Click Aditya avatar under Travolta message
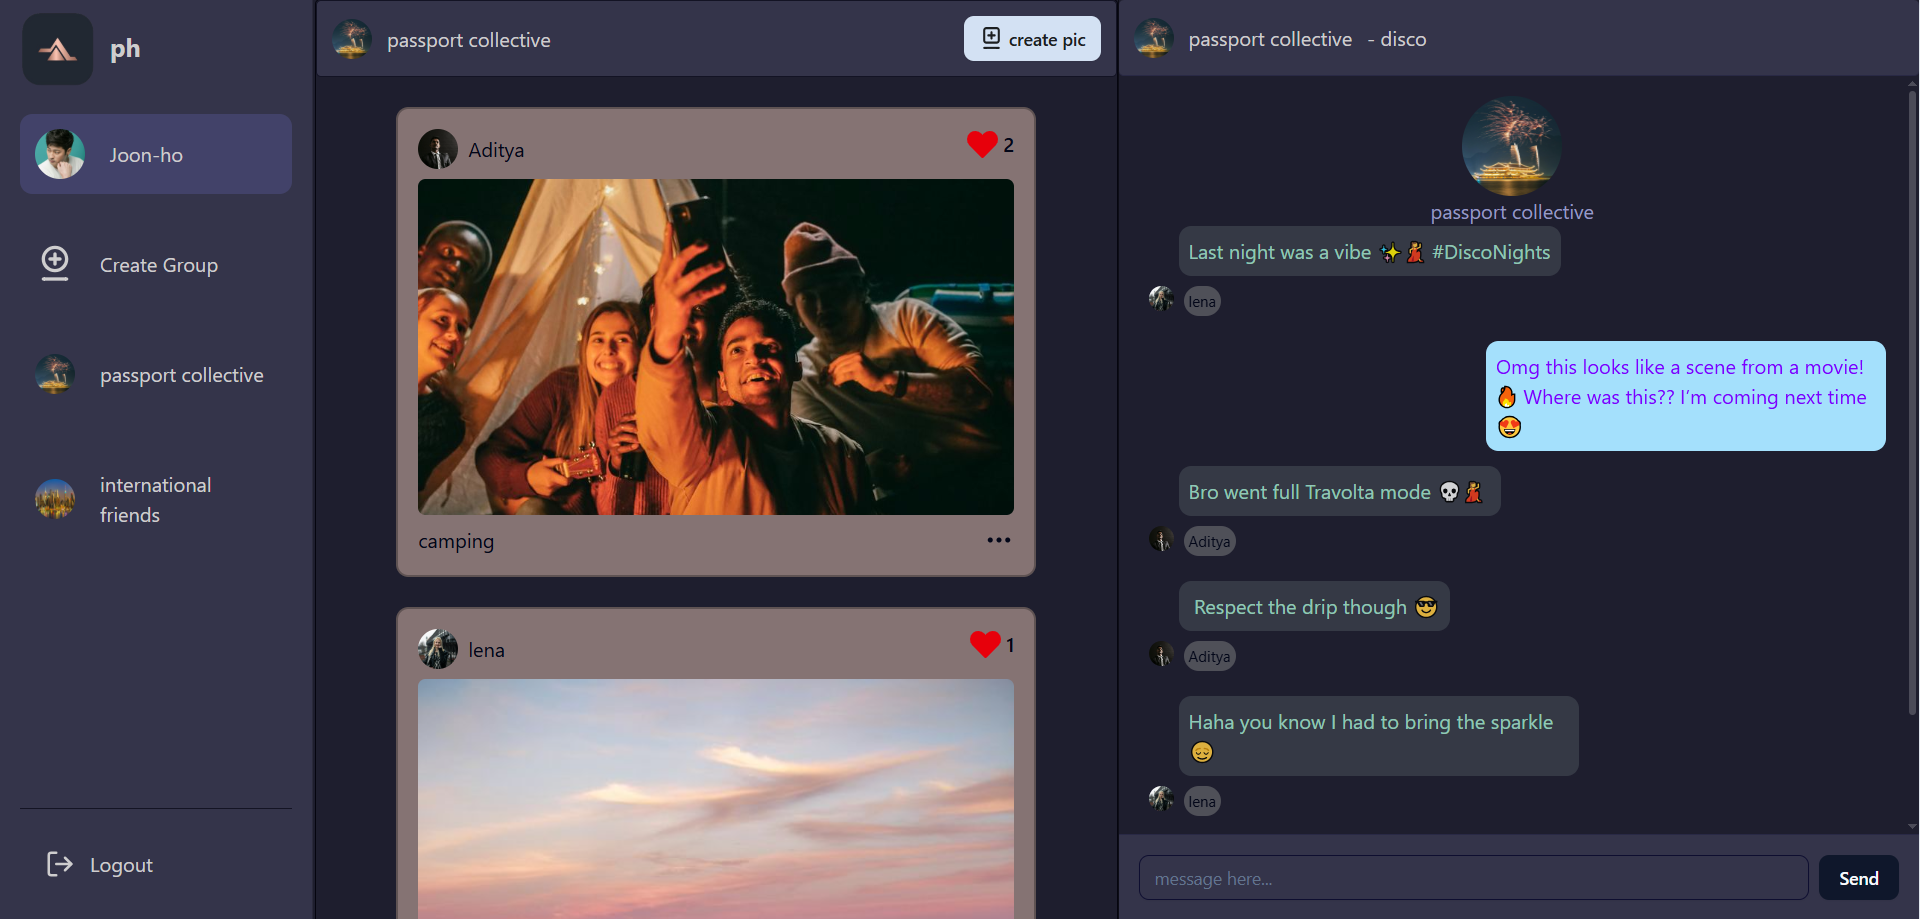 (x=1161, y=539)
